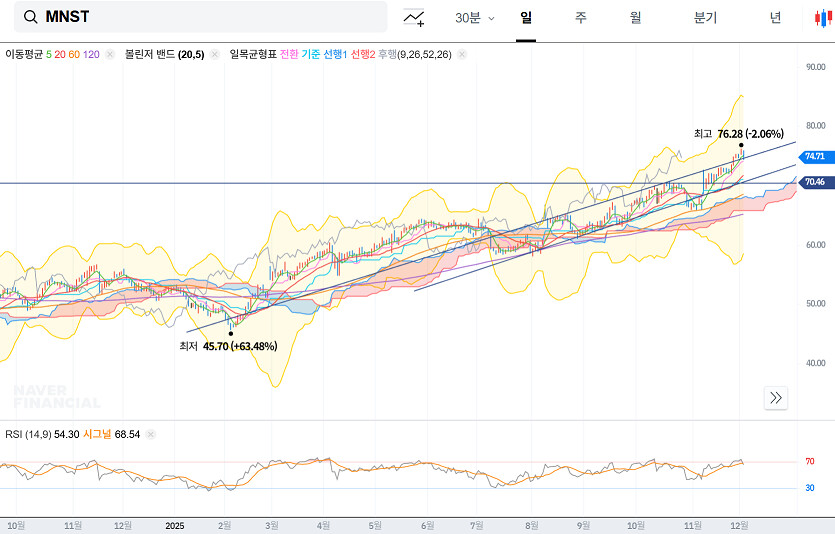Click the 6월 label on time axis
The height and width of the screenshot is (534, 835).
click(x=428, y=526)
